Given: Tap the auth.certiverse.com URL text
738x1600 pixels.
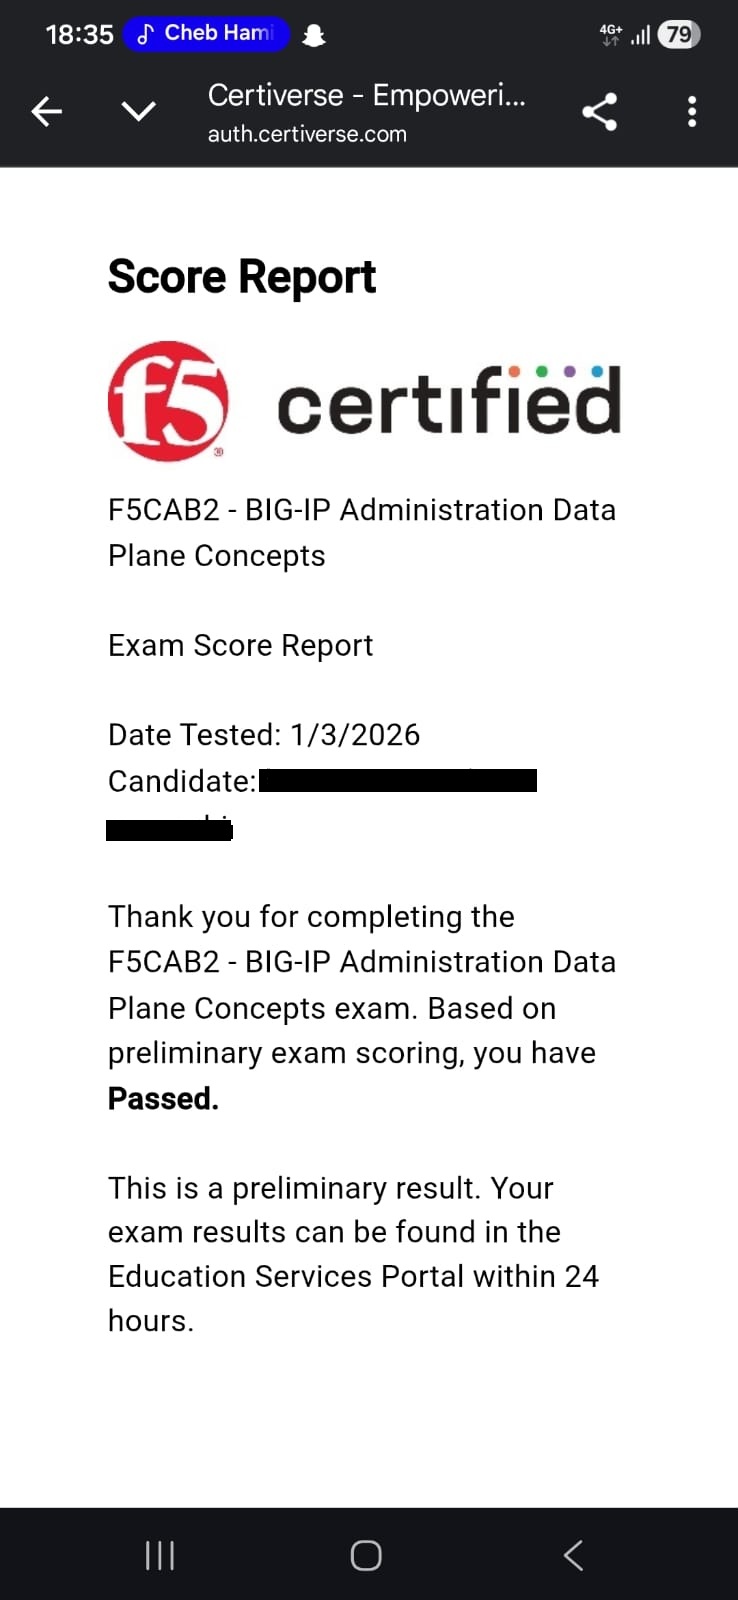Looking at the screenshot, I should 307,135.
